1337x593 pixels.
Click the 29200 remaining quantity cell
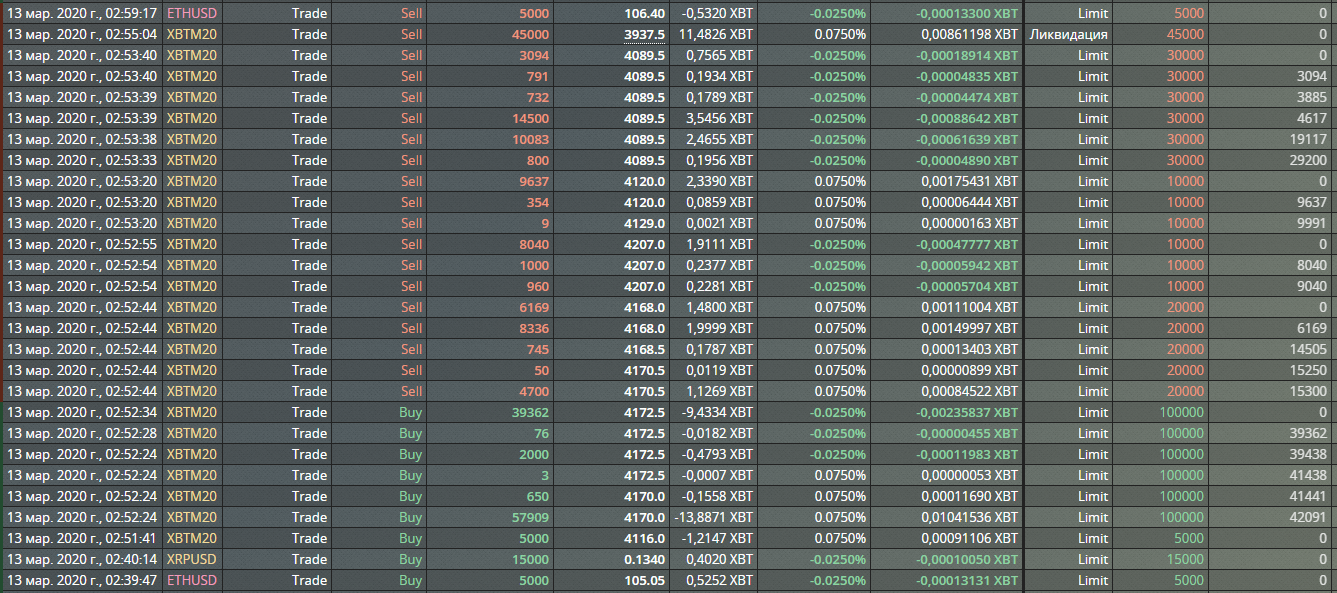pos(1306,160)
